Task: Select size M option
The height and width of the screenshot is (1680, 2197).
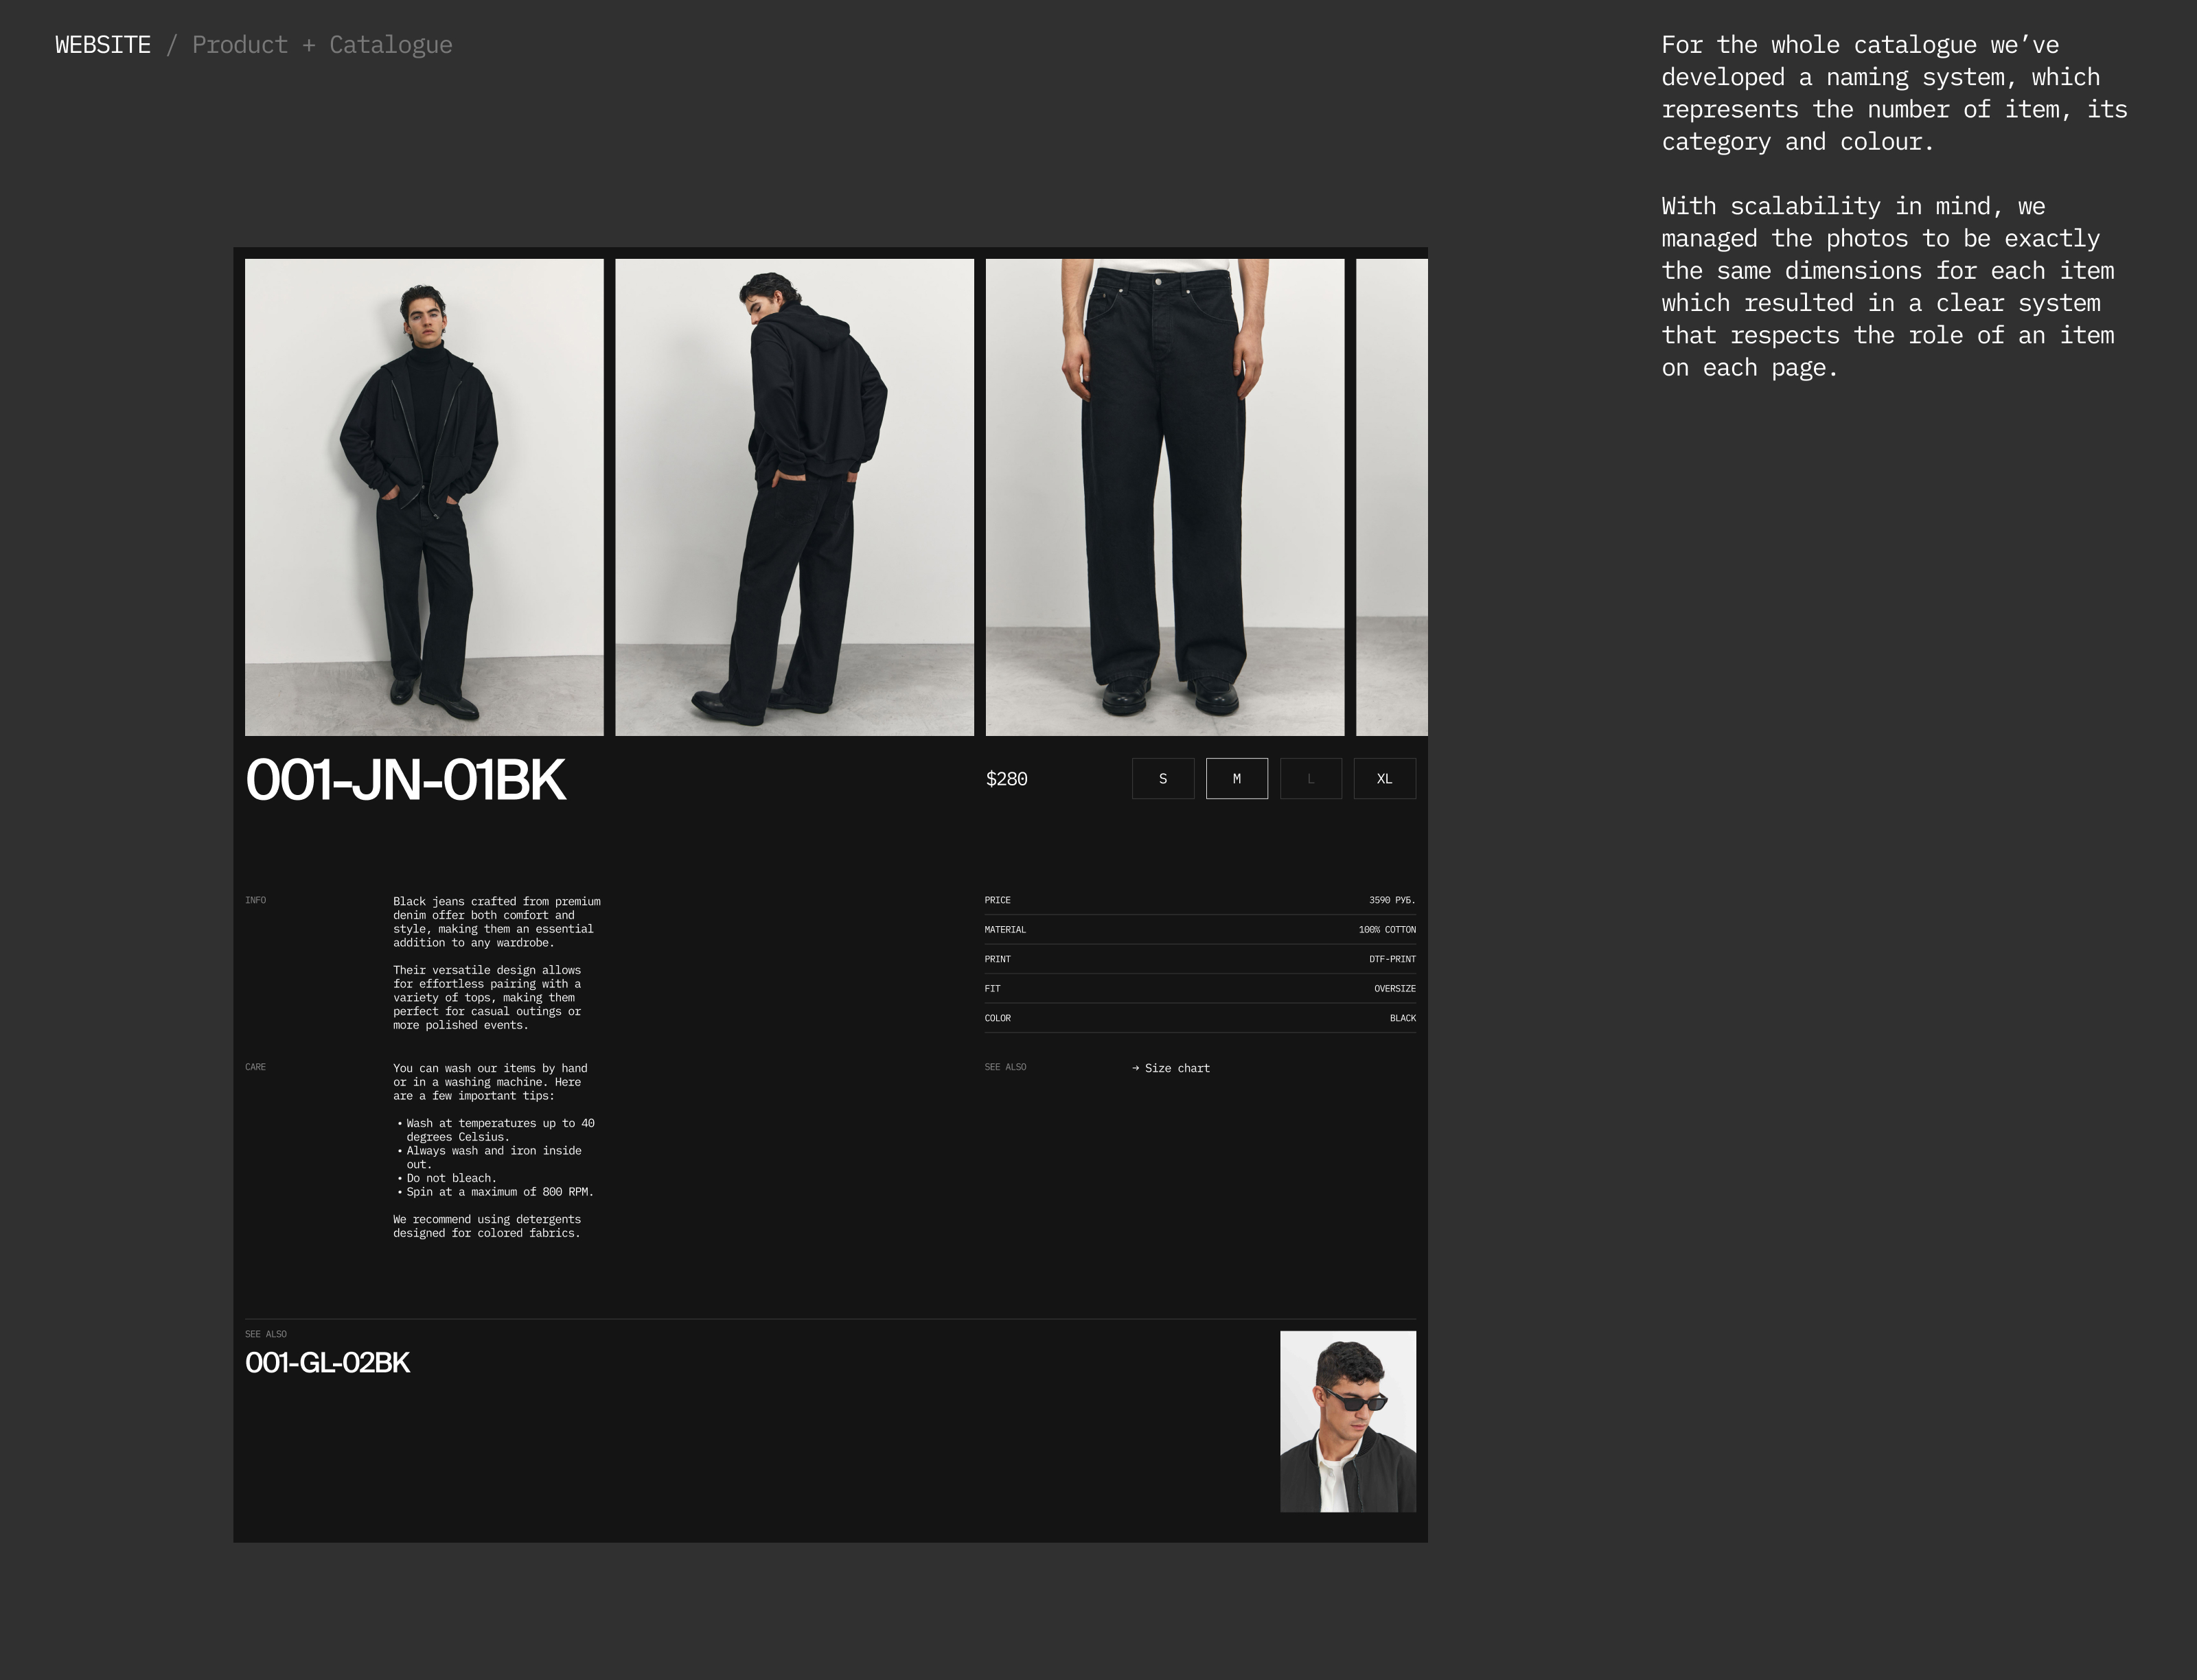Action: tap(1236, 779)
